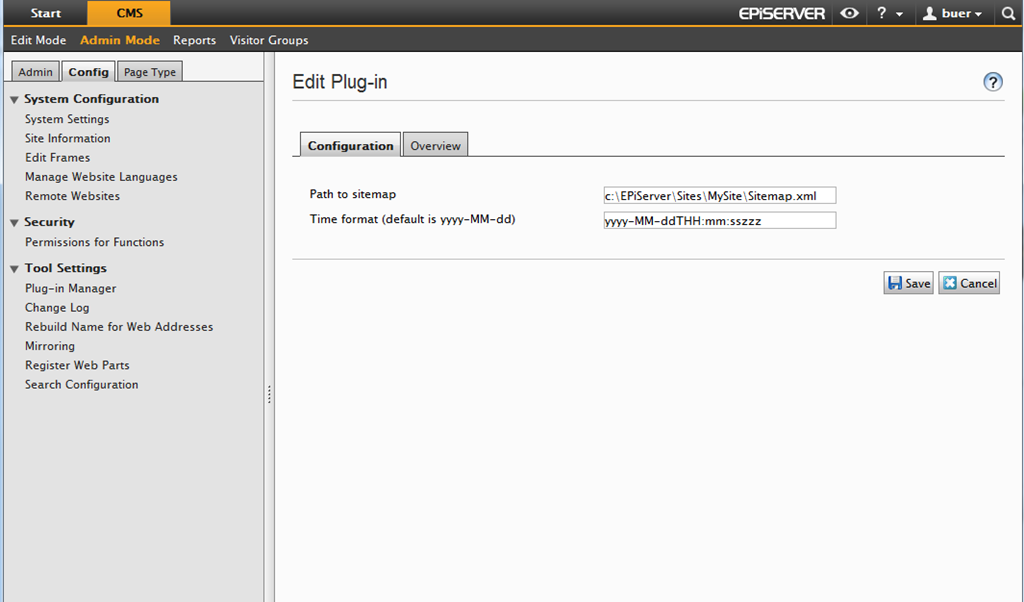Click the panel splitter handle
This screenshot has height=602, width=1024.
coord(269,396)
